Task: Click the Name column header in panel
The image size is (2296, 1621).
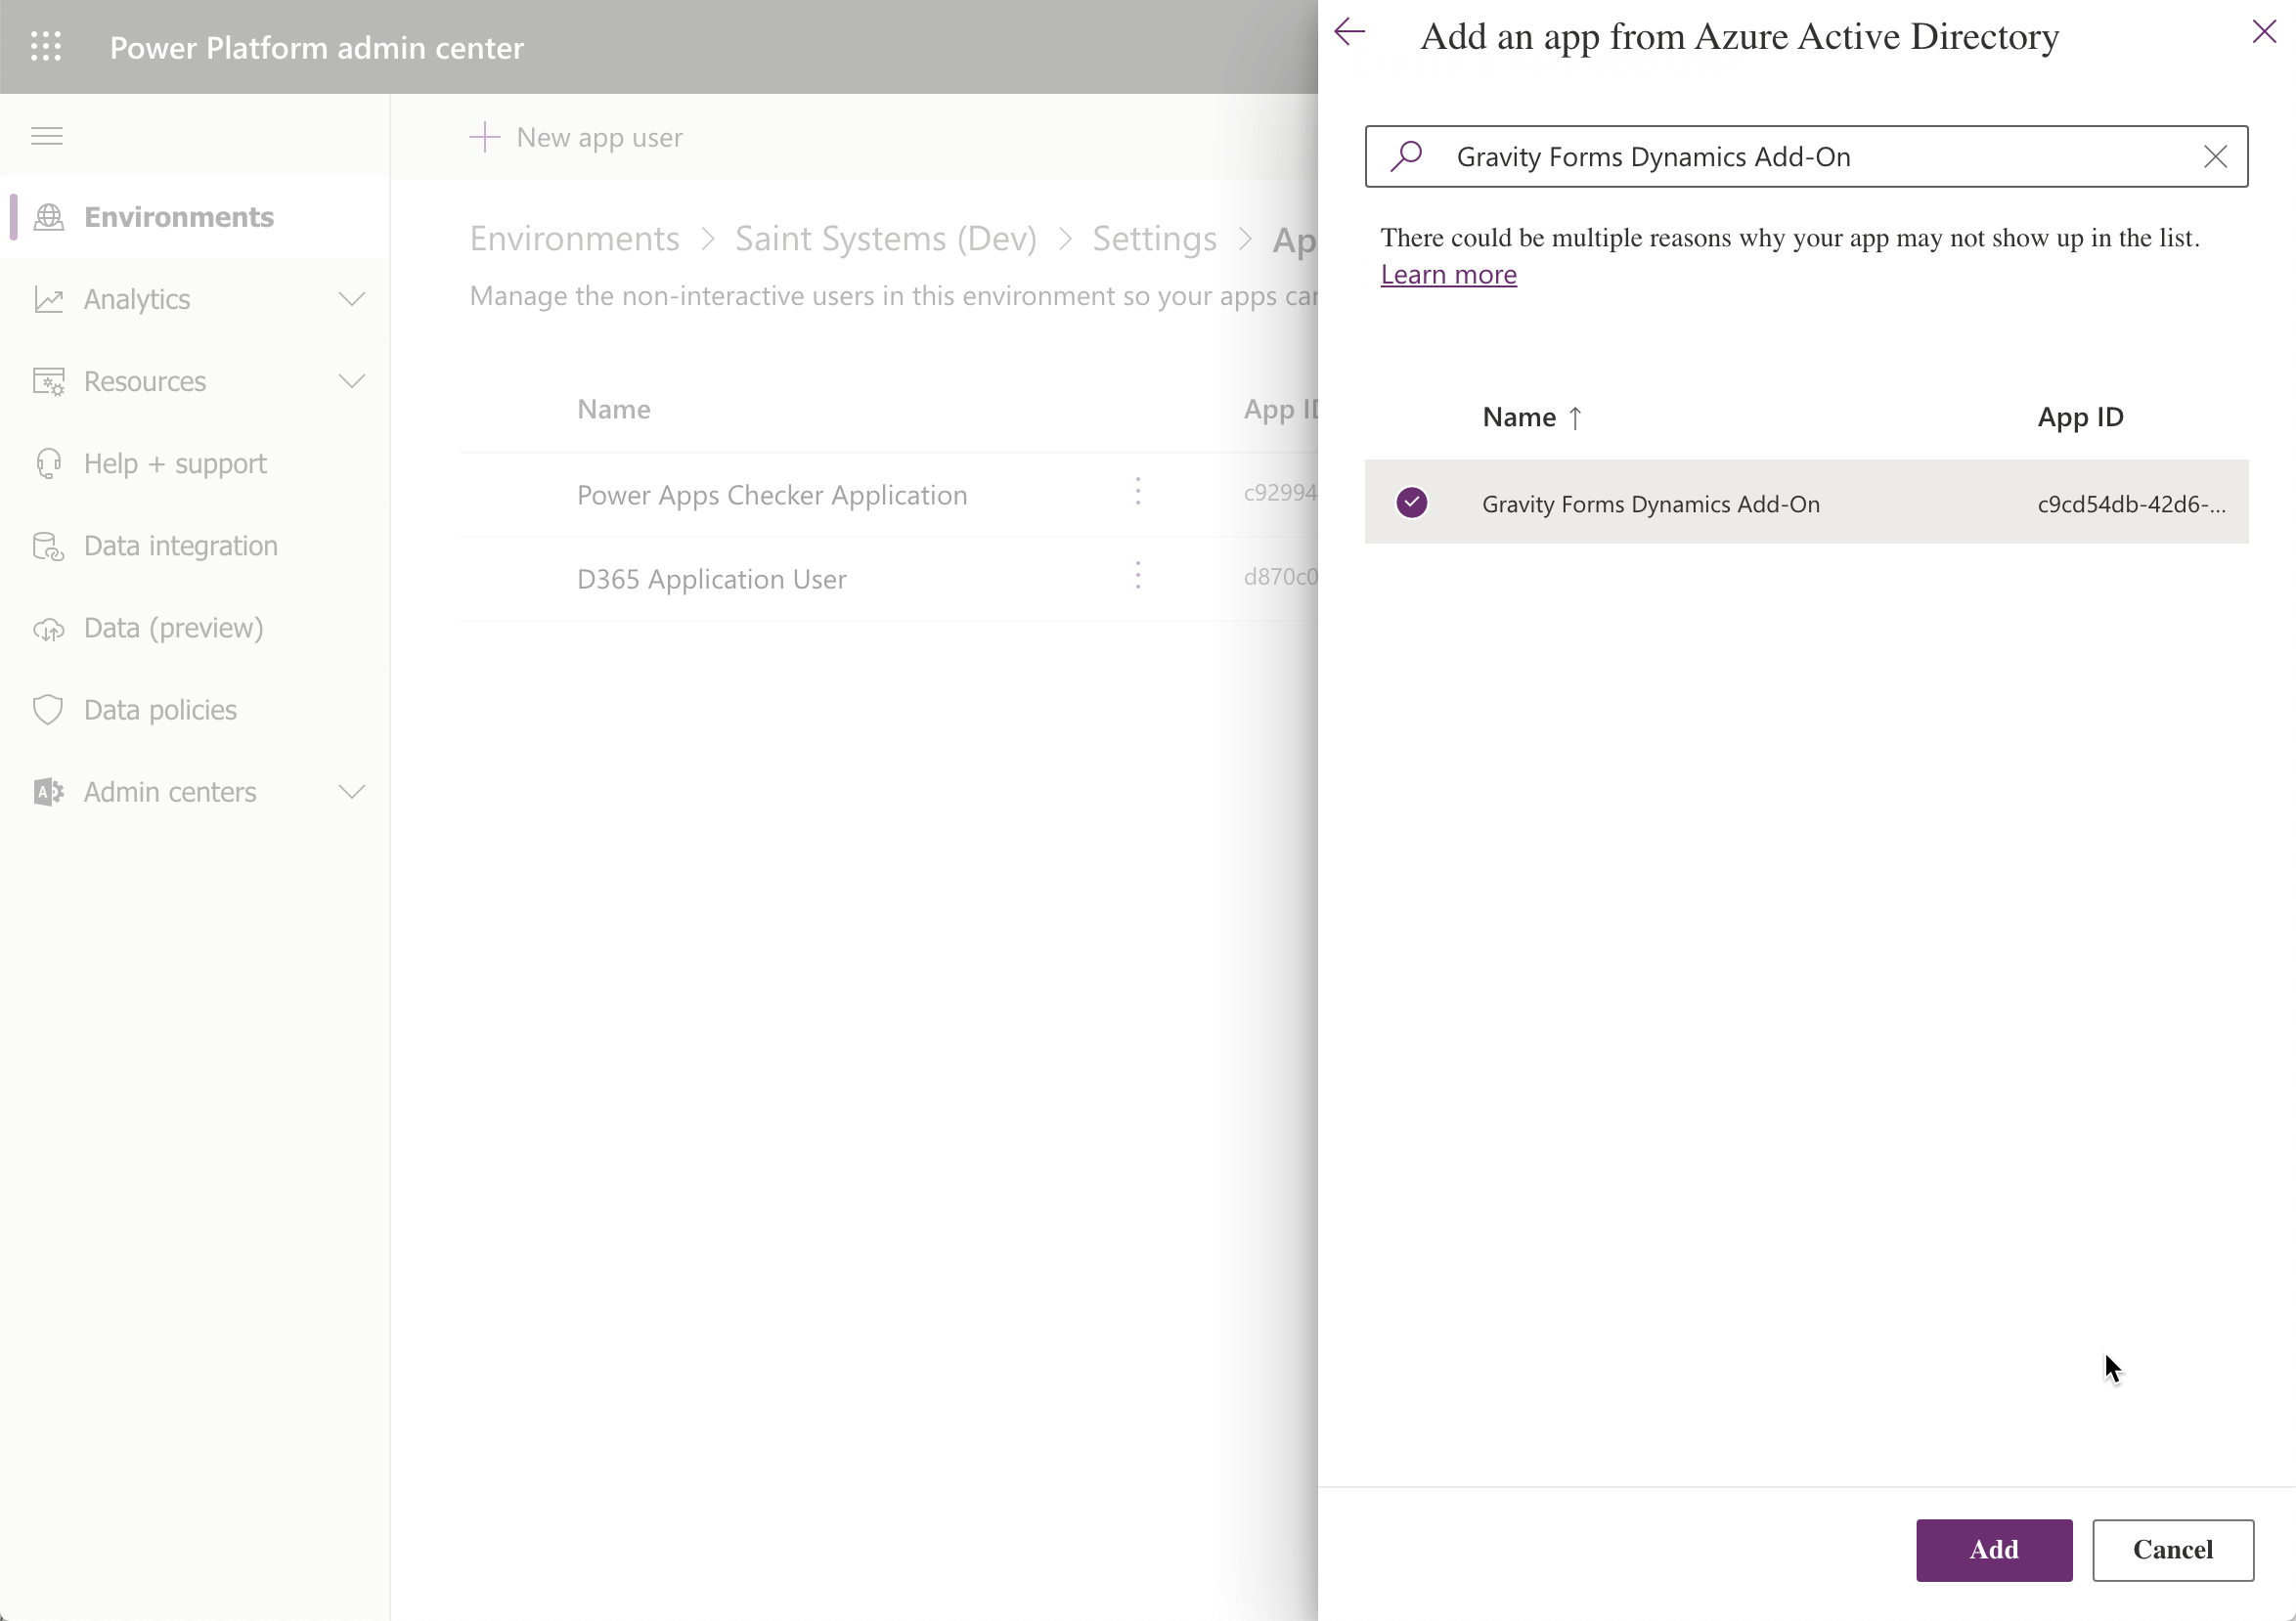Action: tap(1519, 417)
